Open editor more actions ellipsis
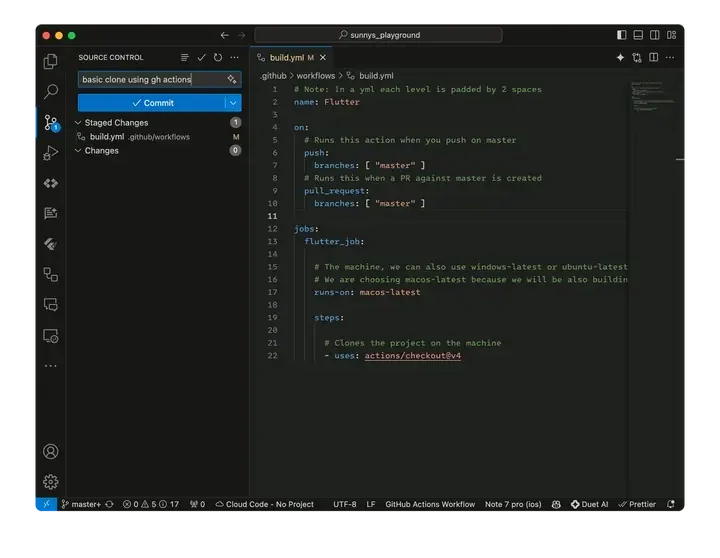Viewport: 720px width, 558px height. (670, 57)
